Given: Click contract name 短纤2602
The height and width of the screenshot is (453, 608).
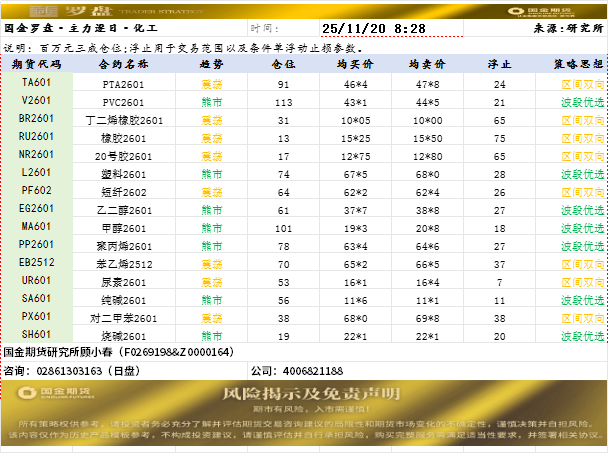Looking at the screenshot, I should click(x=123, y=192).
